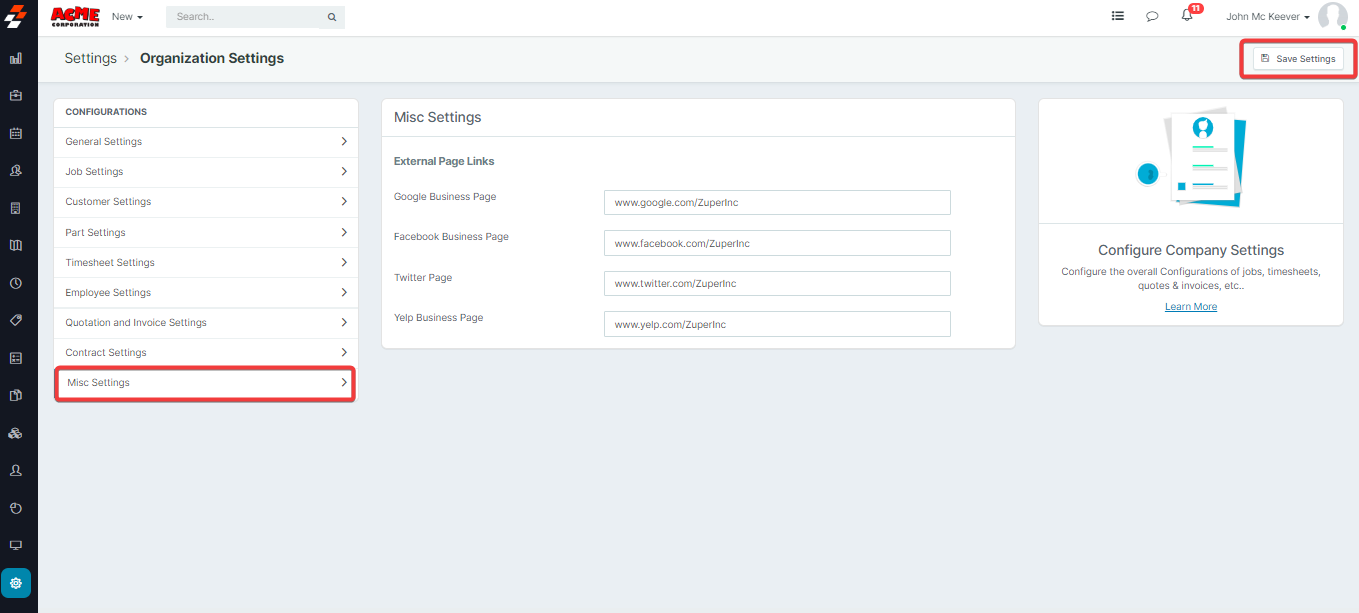Open Job Settings configuration
This screenshot has width=1359, height=613.
pos(205,172)
